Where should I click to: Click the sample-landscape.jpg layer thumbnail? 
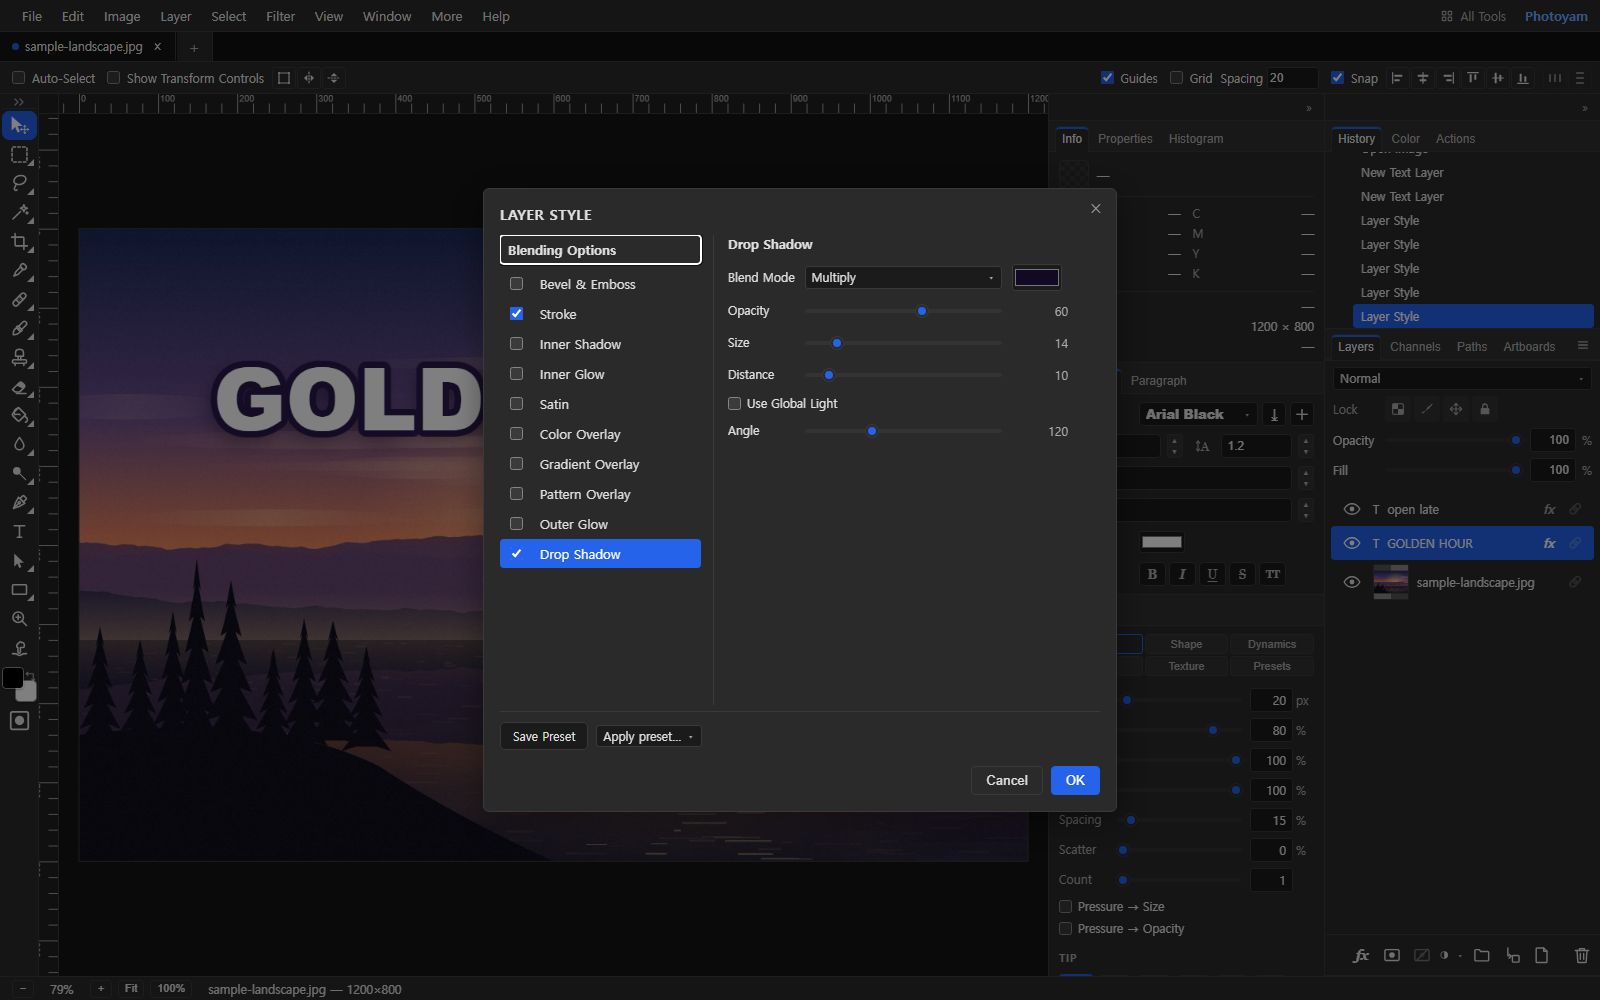click(1390, 582)
